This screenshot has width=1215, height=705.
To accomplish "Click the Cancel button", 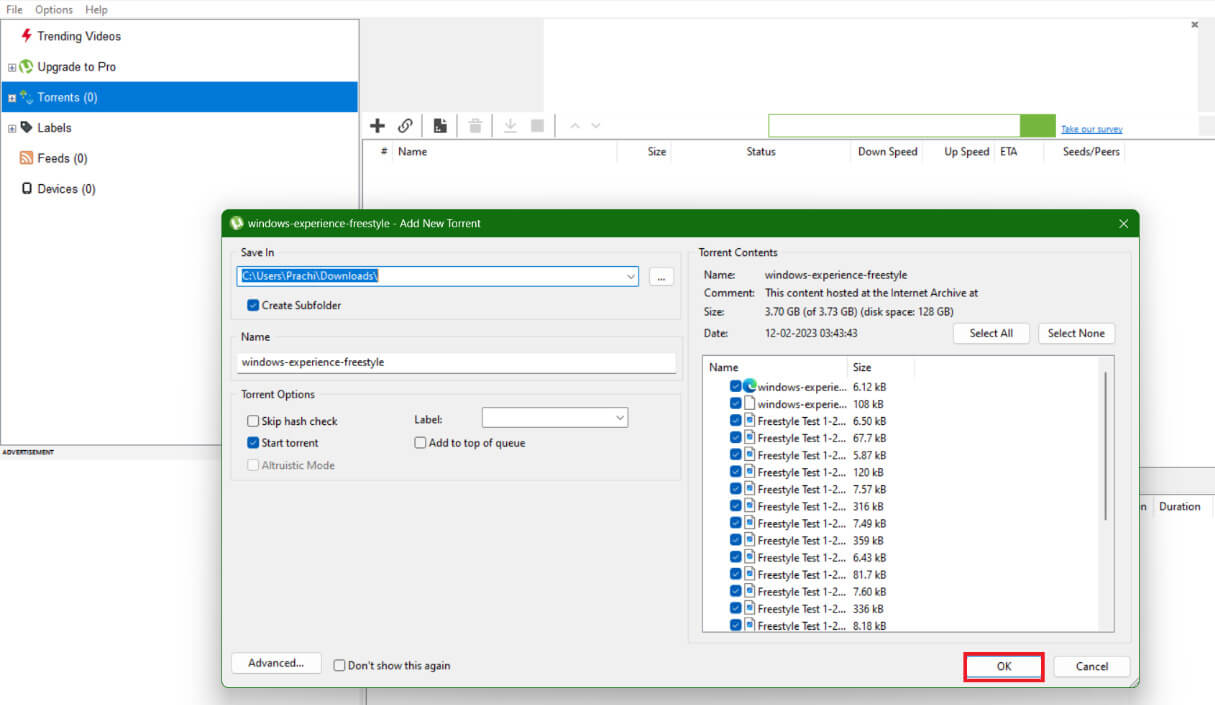I will tap(1092, 666).
